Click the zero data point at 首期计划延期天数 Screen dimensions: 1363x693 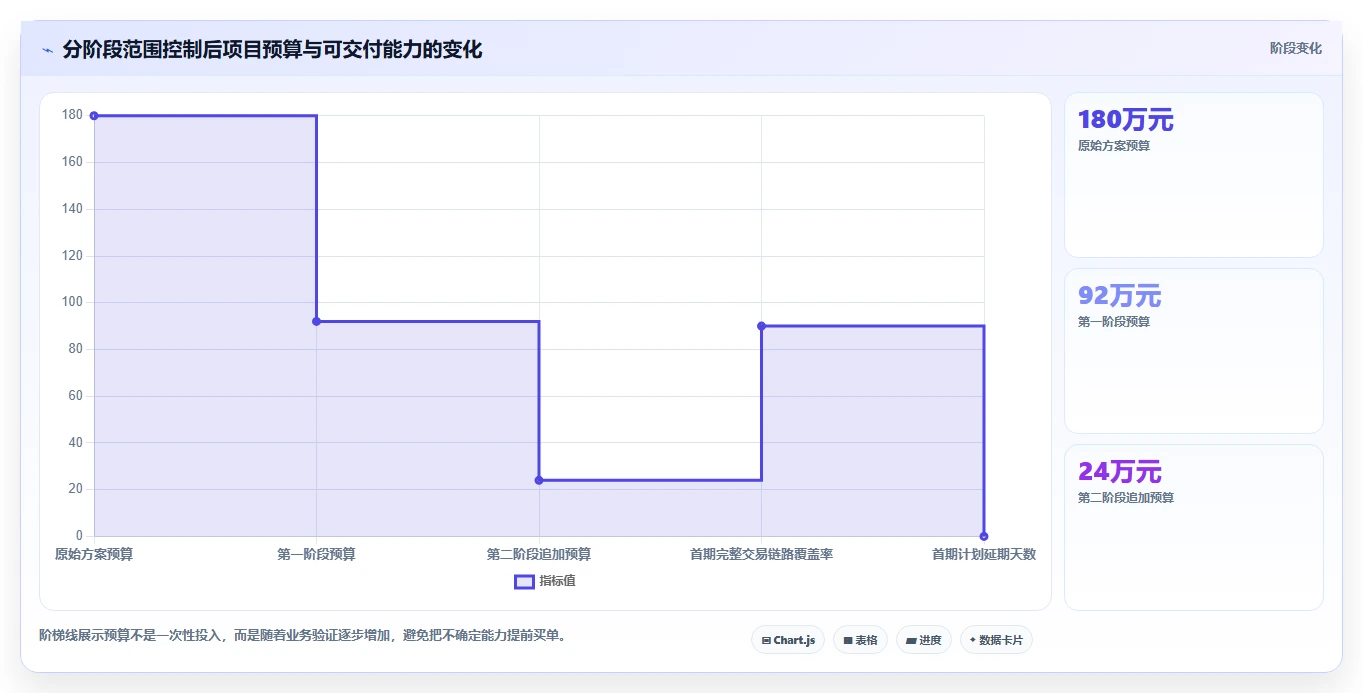tap(984, 536)
